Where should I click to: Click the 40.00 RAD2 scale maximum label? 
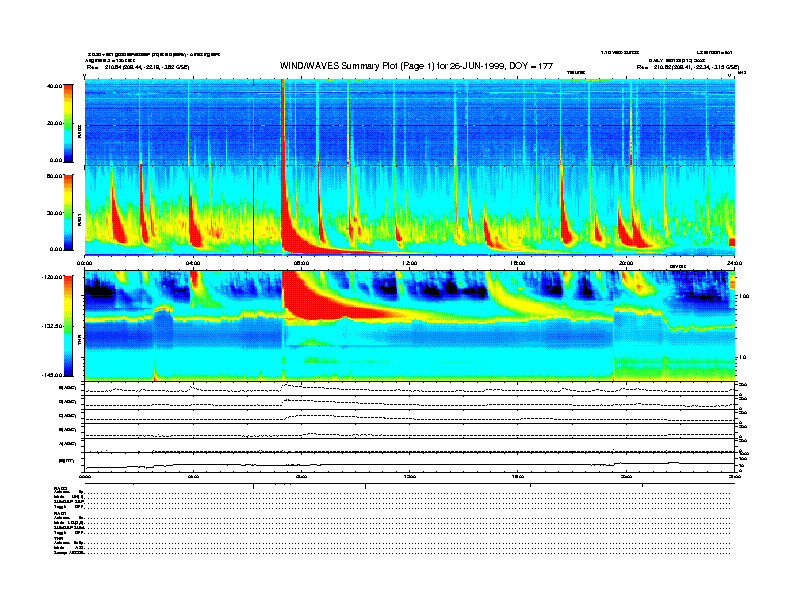[x=52, y=86]
